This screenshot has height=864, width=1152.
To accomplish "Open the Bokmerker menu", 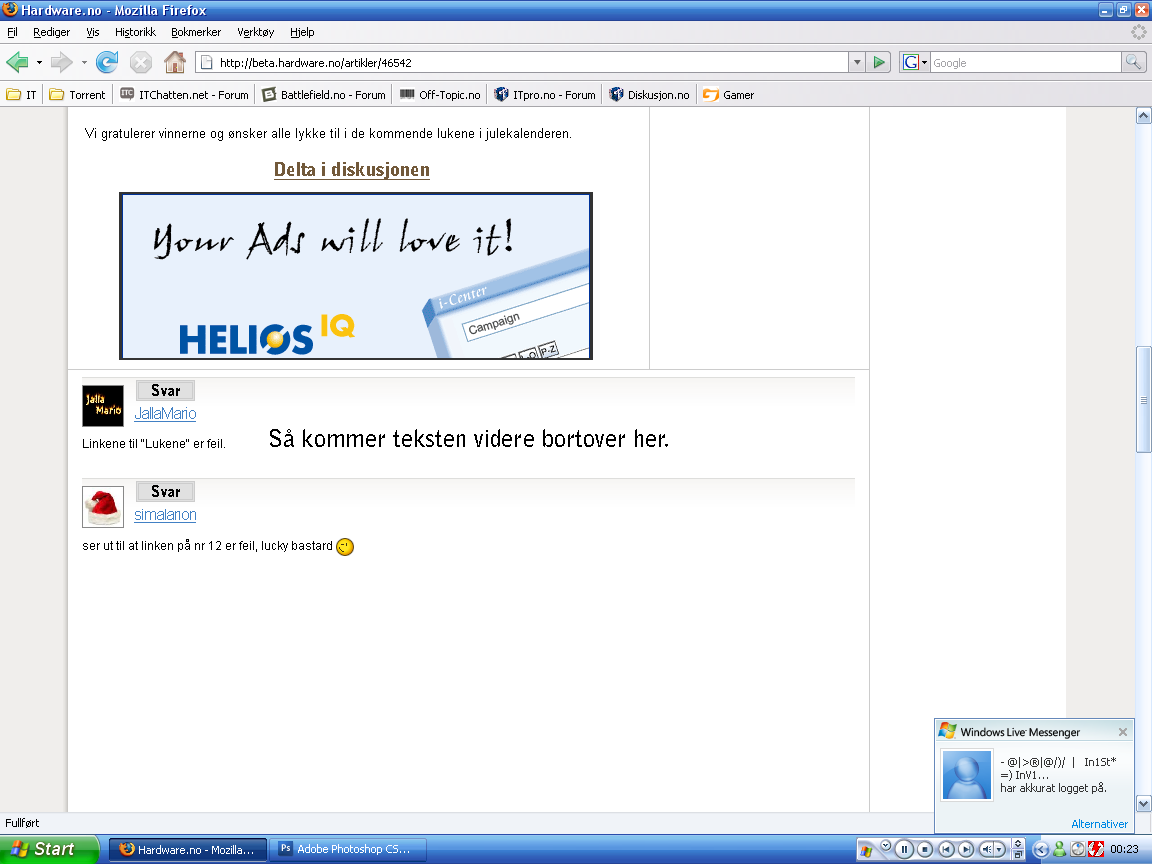I will (195, 32).
